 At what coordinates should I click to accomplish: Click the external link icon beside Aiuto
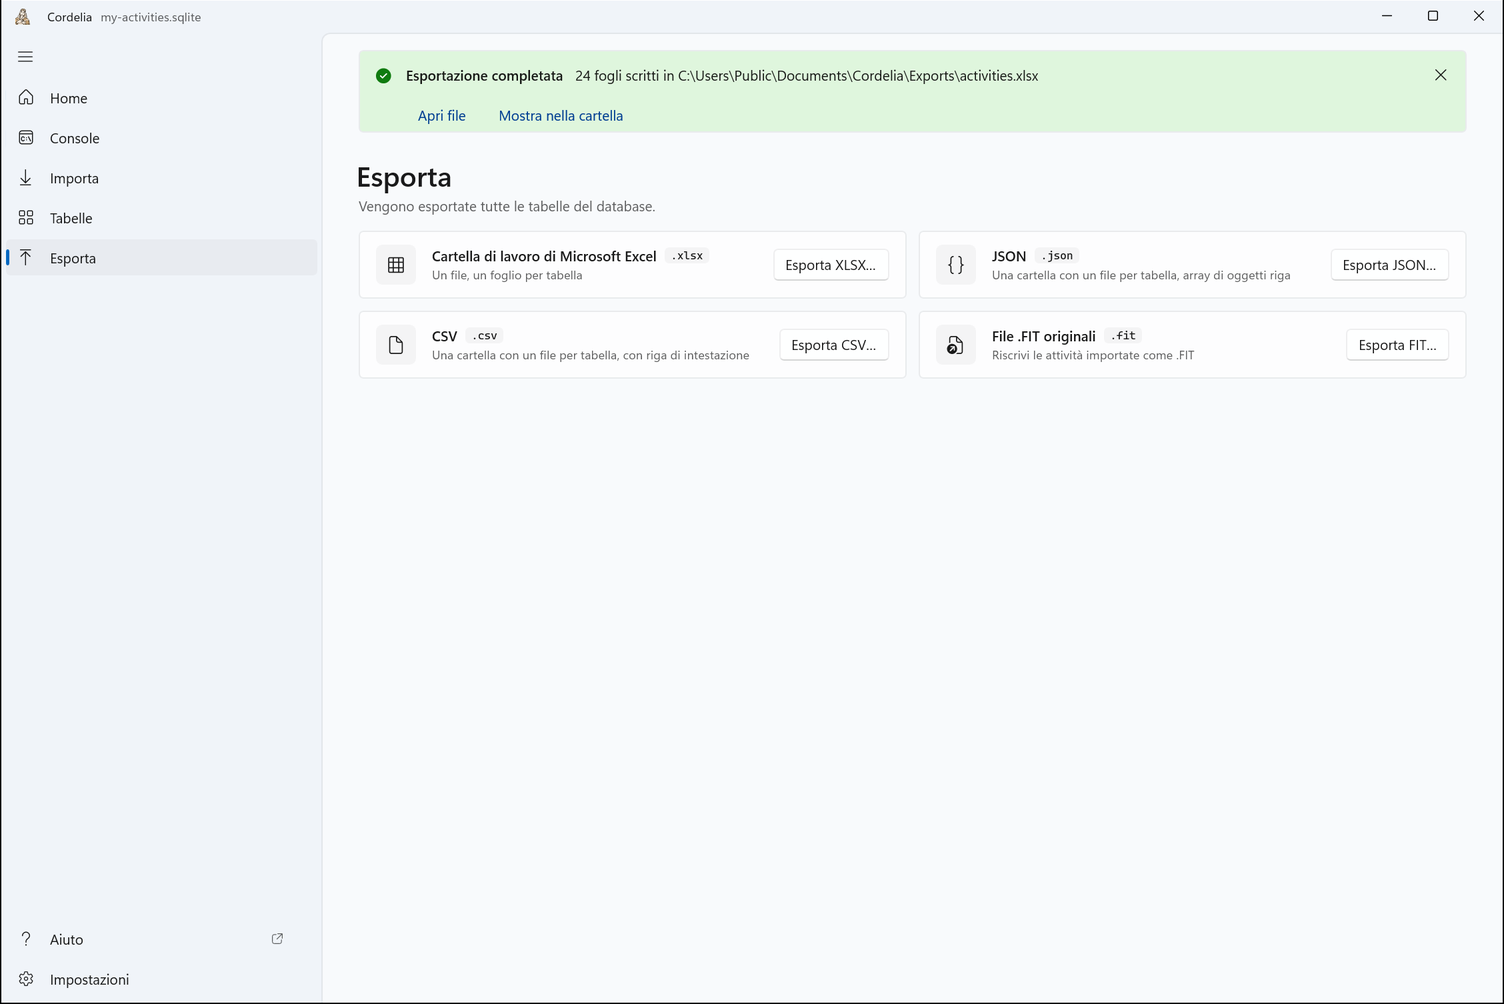click(277, 939)
